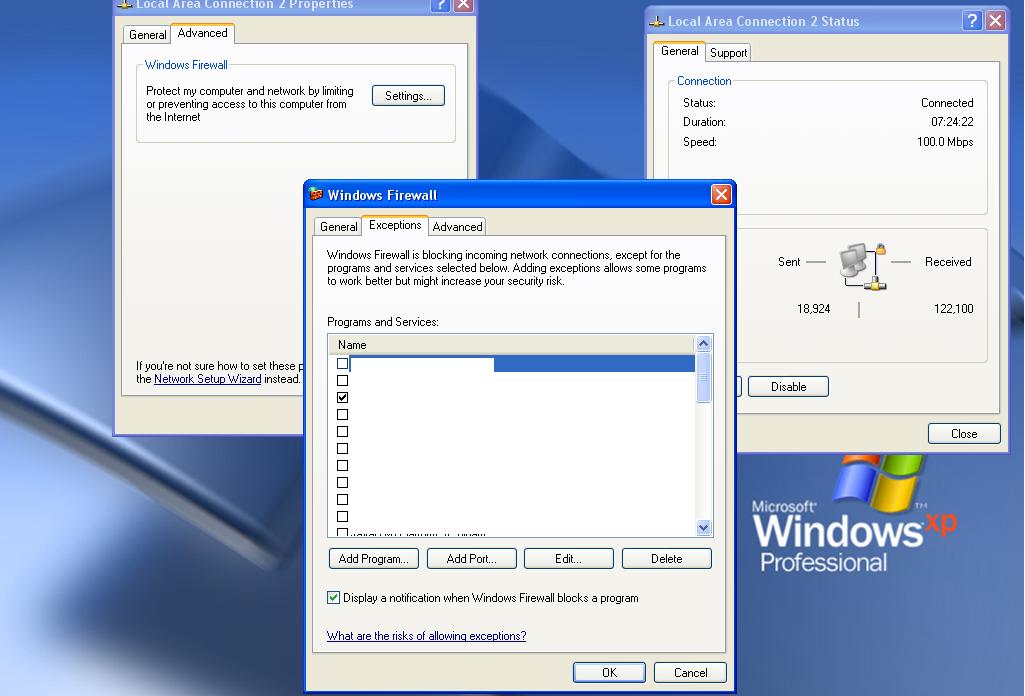Click the sent count 18,924
The image size is (1025, 696).
(813, 308)
